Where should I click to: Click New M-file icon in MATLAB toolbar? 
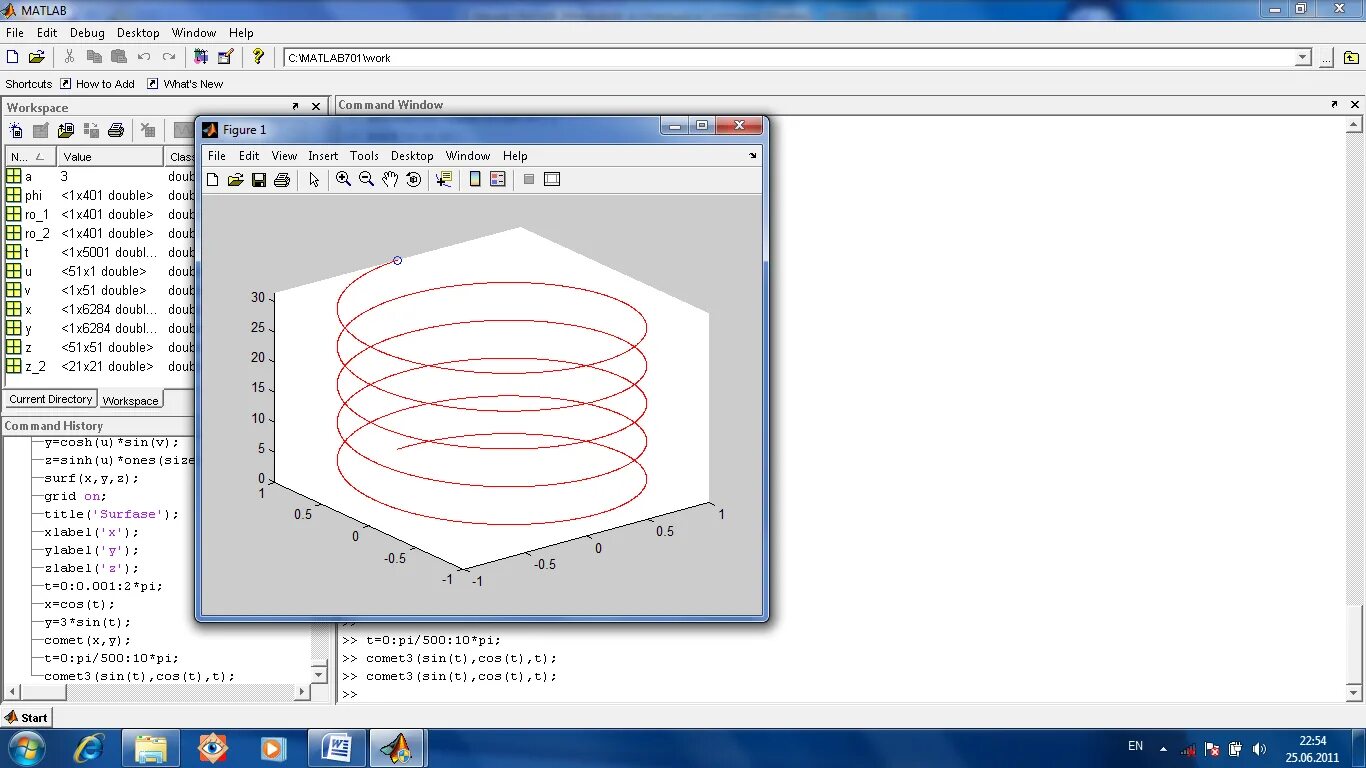point(13,57)
